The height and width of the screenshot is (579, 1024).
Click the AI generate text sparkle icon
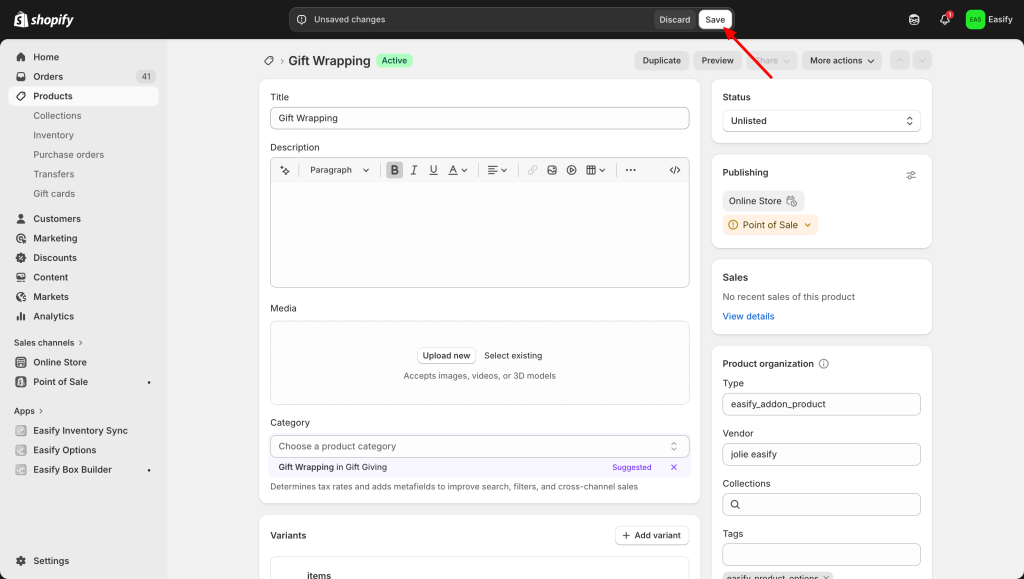point(285,170)
